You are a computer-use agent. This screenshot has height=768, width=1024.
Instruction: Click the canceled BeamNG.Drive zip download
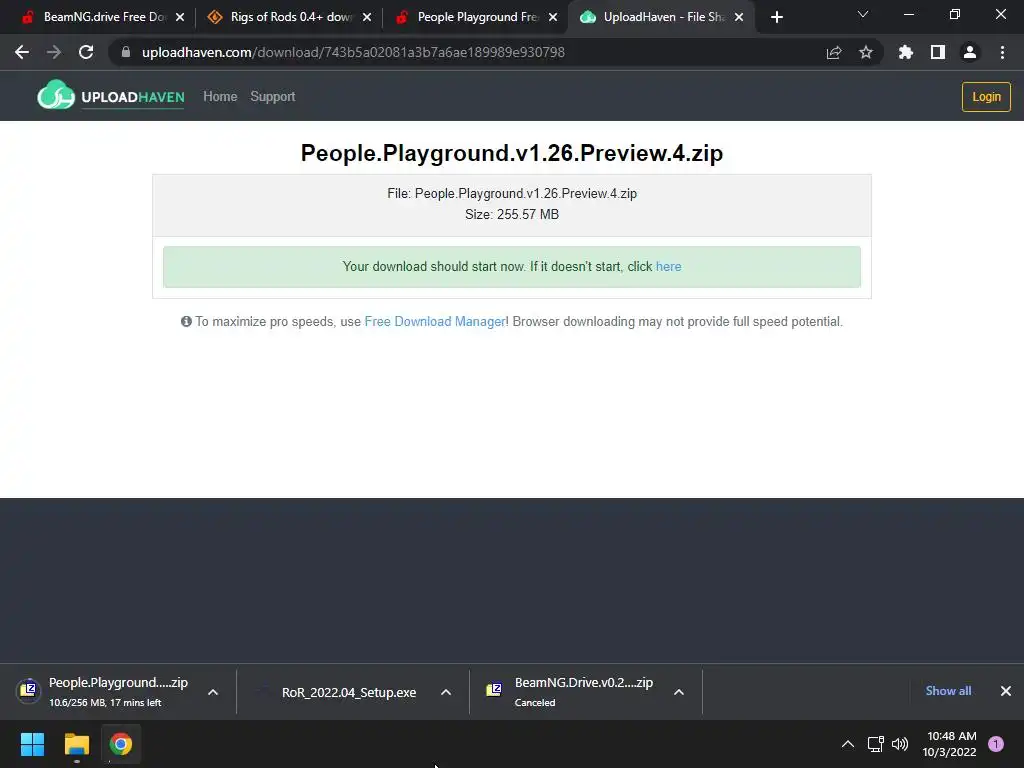click(569, 691)
